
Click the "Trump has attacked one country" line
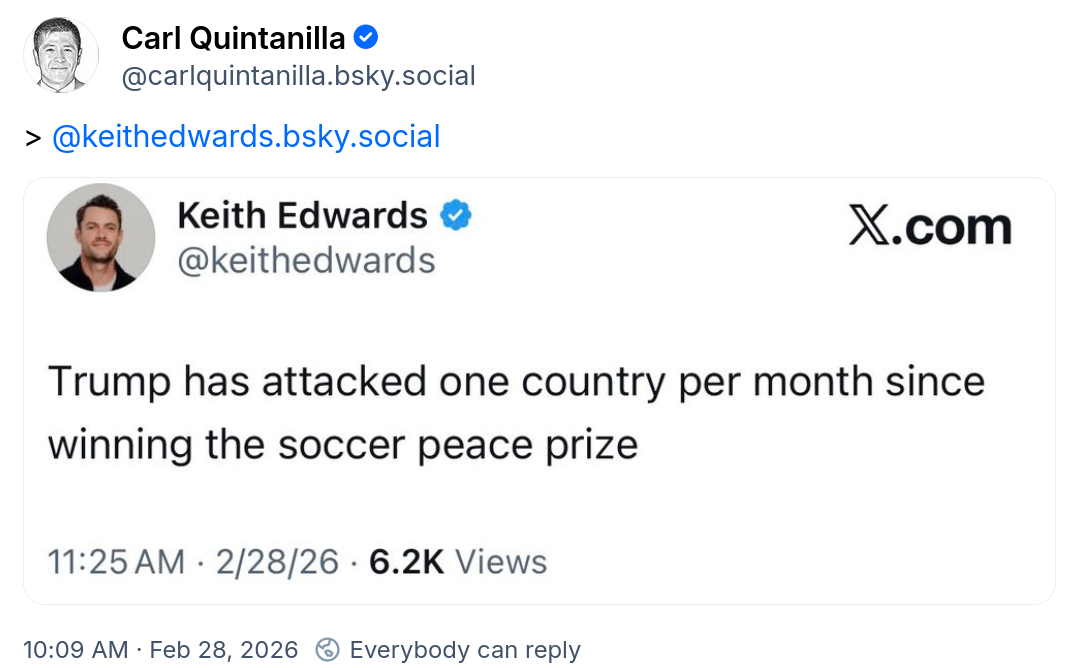tap(516, 381)
